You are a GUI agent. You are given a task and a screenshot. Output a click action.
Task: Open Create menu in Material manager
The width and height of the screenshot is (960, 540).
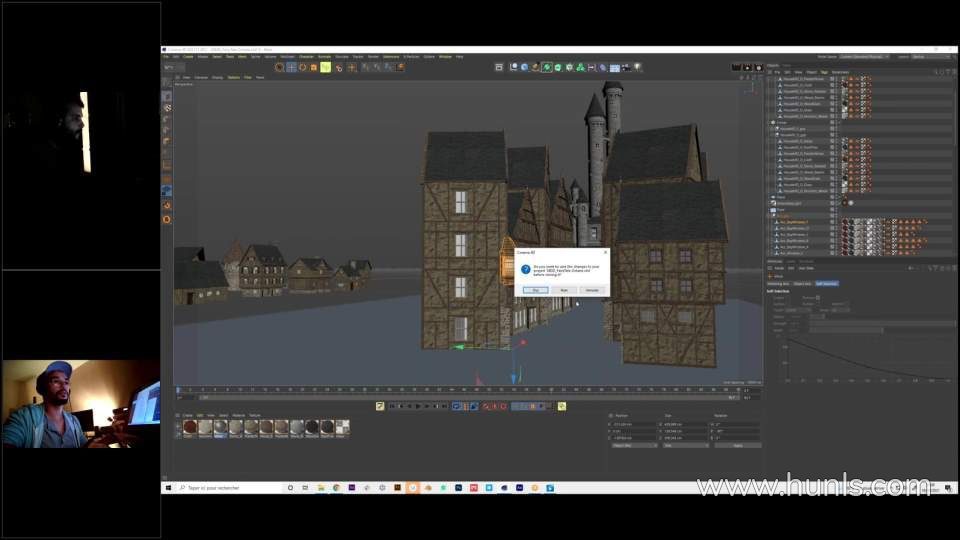click(x=187, y=415)
